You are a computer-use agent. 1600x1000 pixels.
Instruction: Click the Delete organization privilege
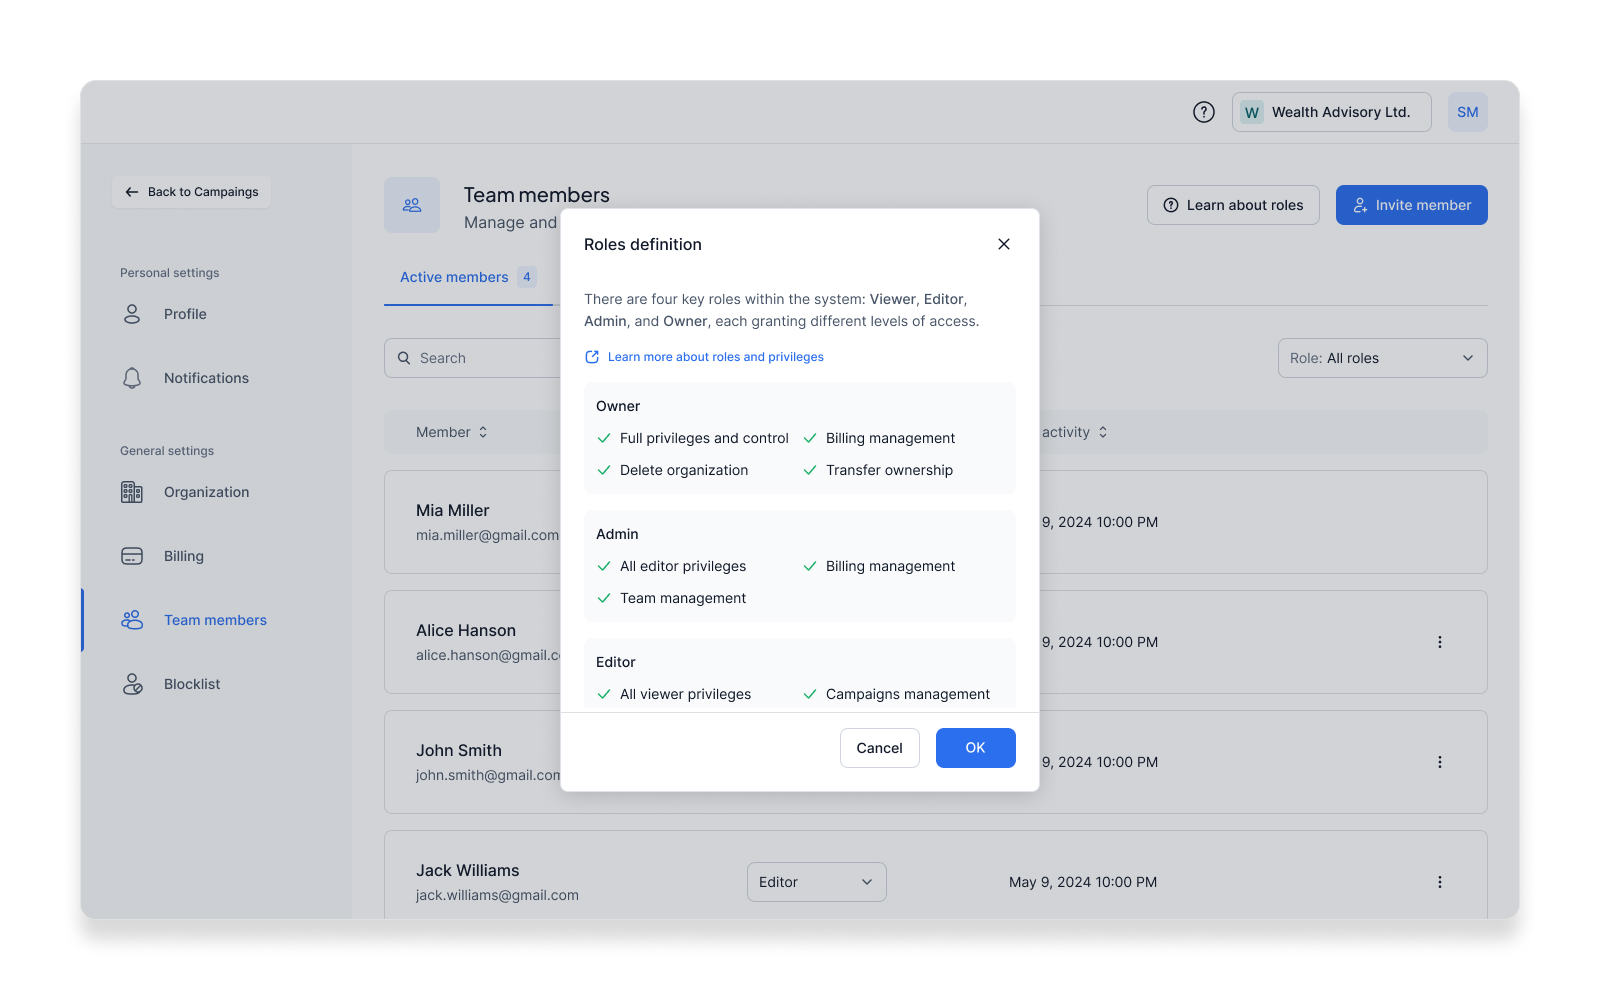[684, 470]
